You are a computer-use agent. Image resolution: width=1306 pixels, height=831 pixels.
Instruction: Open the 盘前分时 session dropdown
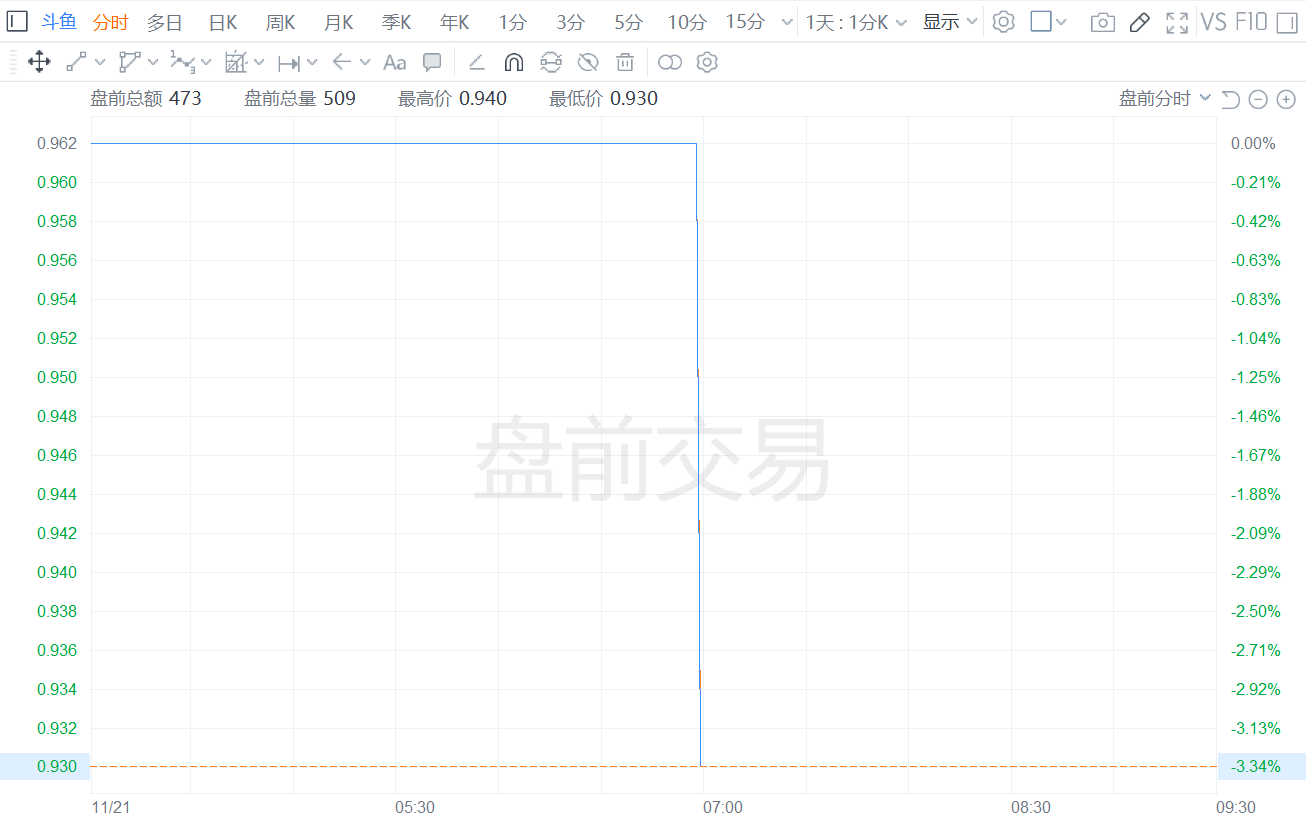(1165, 98)
